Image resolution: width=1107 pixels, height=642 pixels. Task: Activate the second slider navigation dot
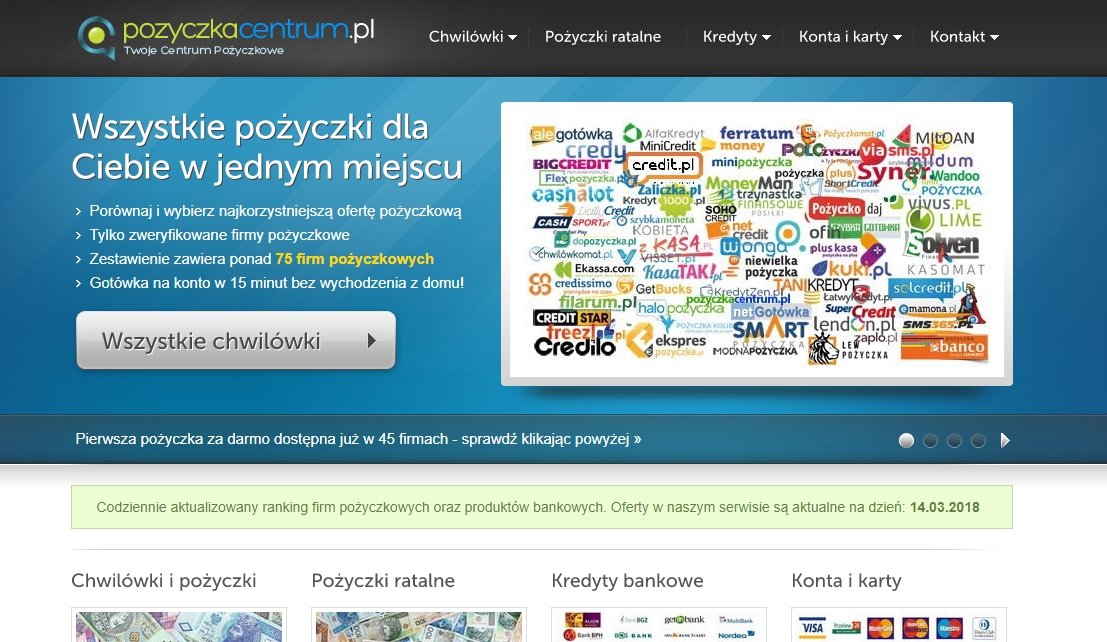930,440
